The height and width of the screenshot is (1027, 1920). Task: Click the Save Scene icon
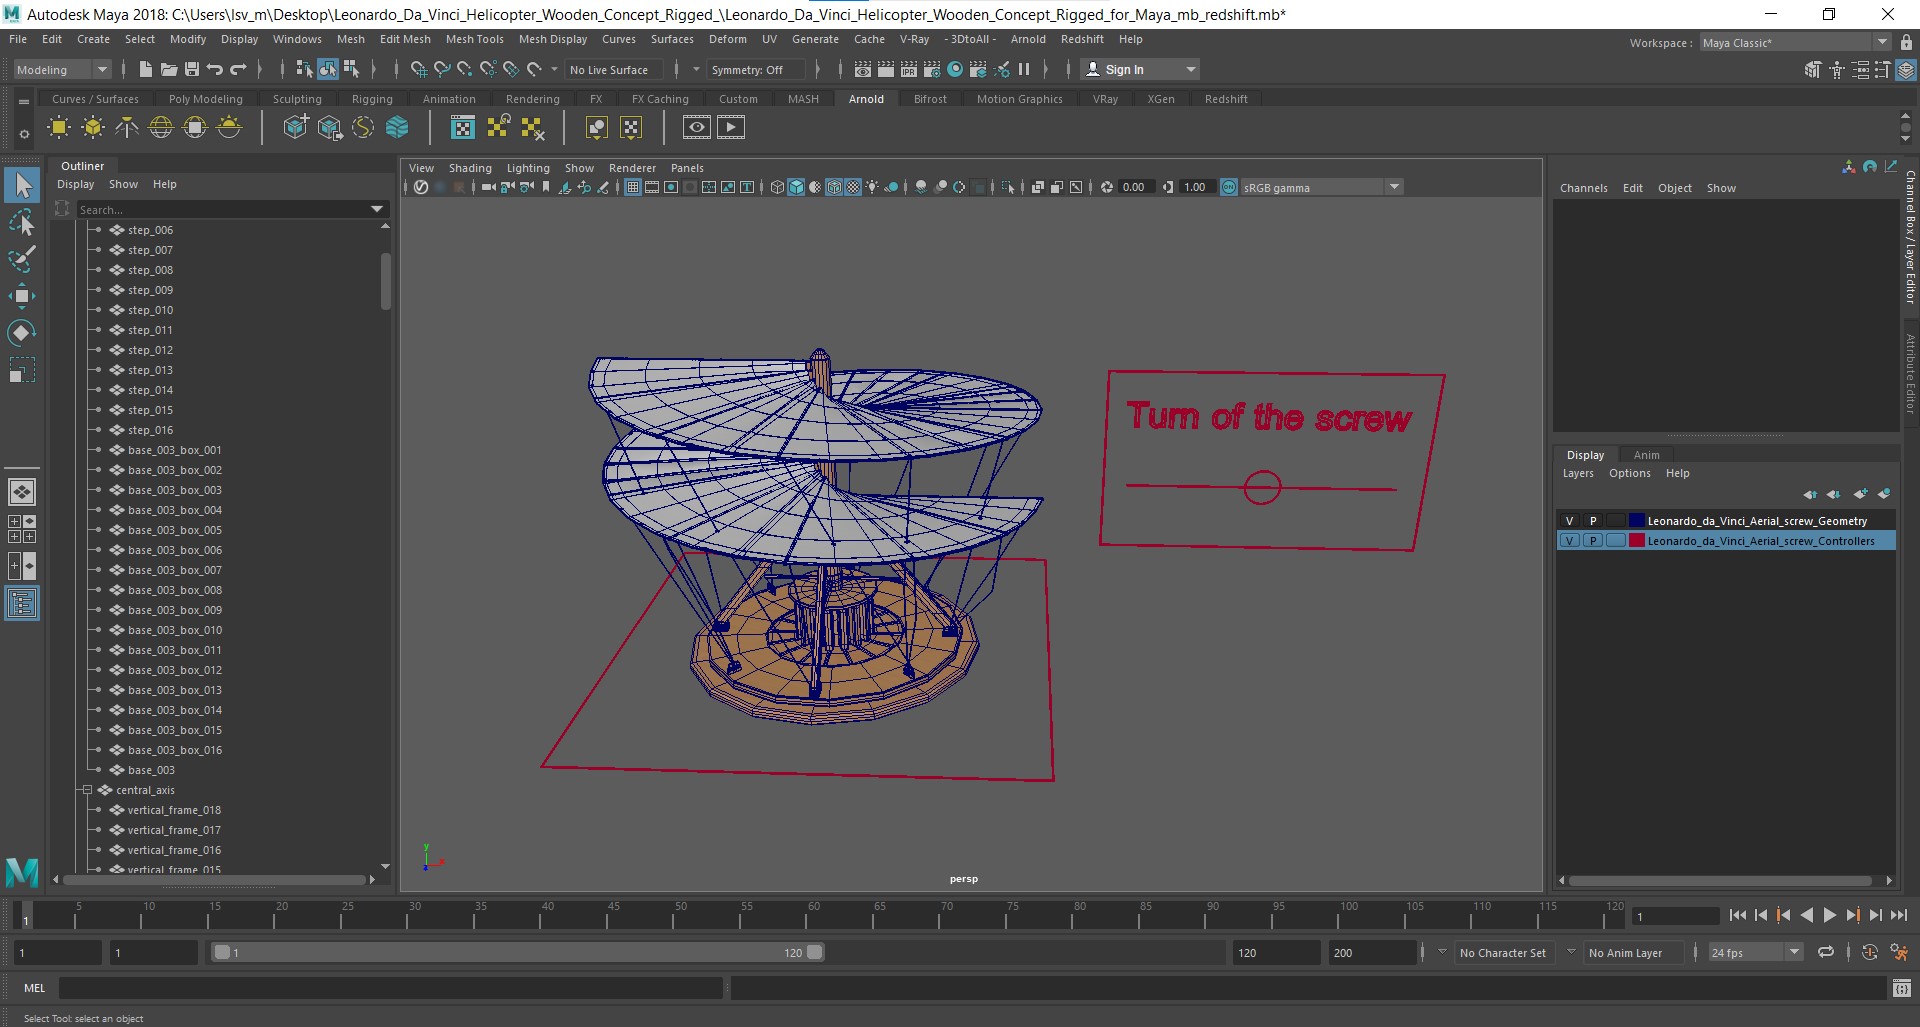coord(191,69)
